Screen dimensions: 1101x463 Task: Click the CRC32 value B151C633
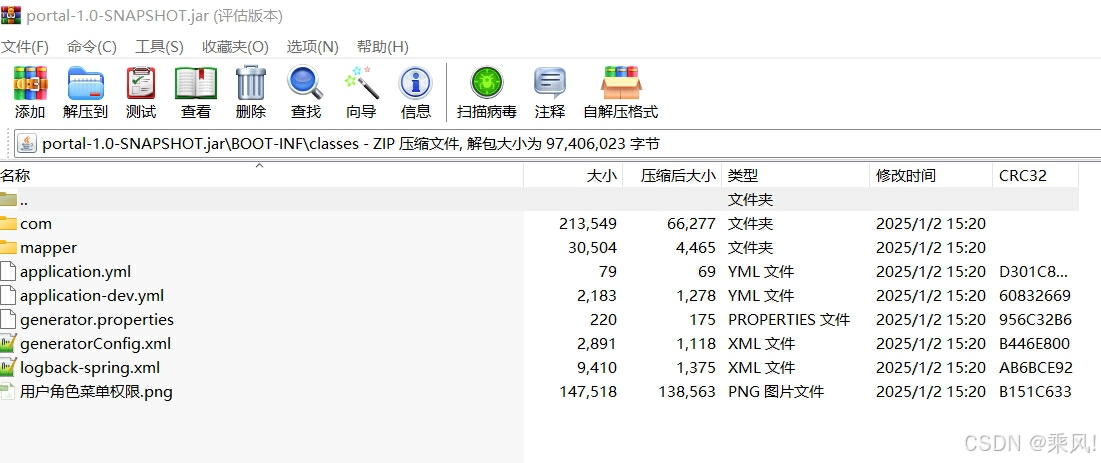pyautogui.click(x=1035, y=392)
